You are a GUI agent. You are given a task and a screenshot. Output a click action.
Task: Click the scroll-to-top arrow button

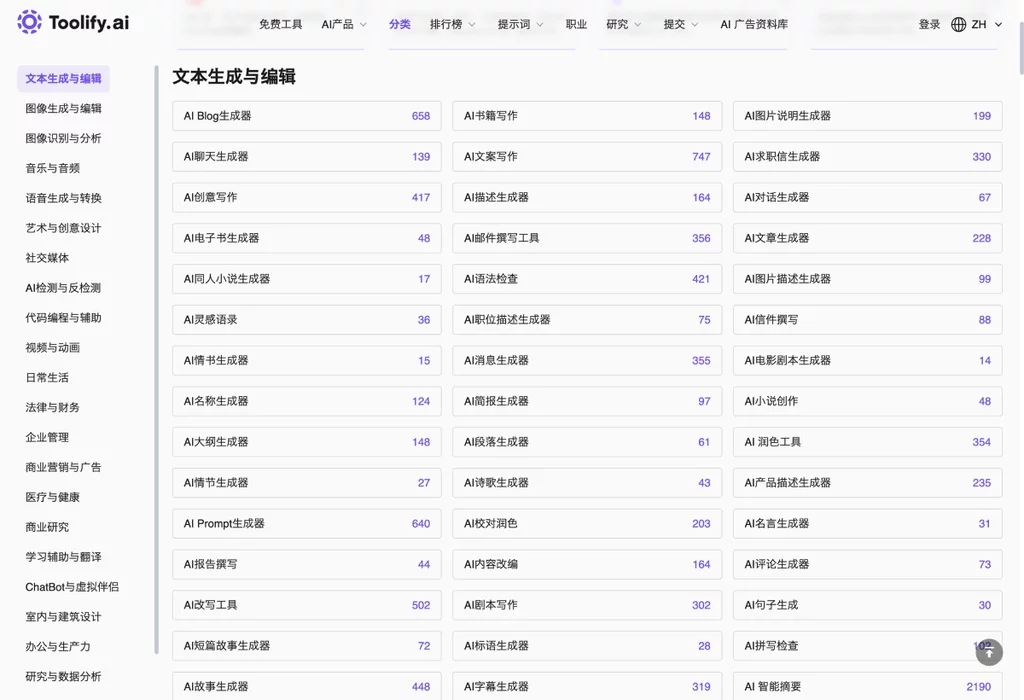pos(989,652)
